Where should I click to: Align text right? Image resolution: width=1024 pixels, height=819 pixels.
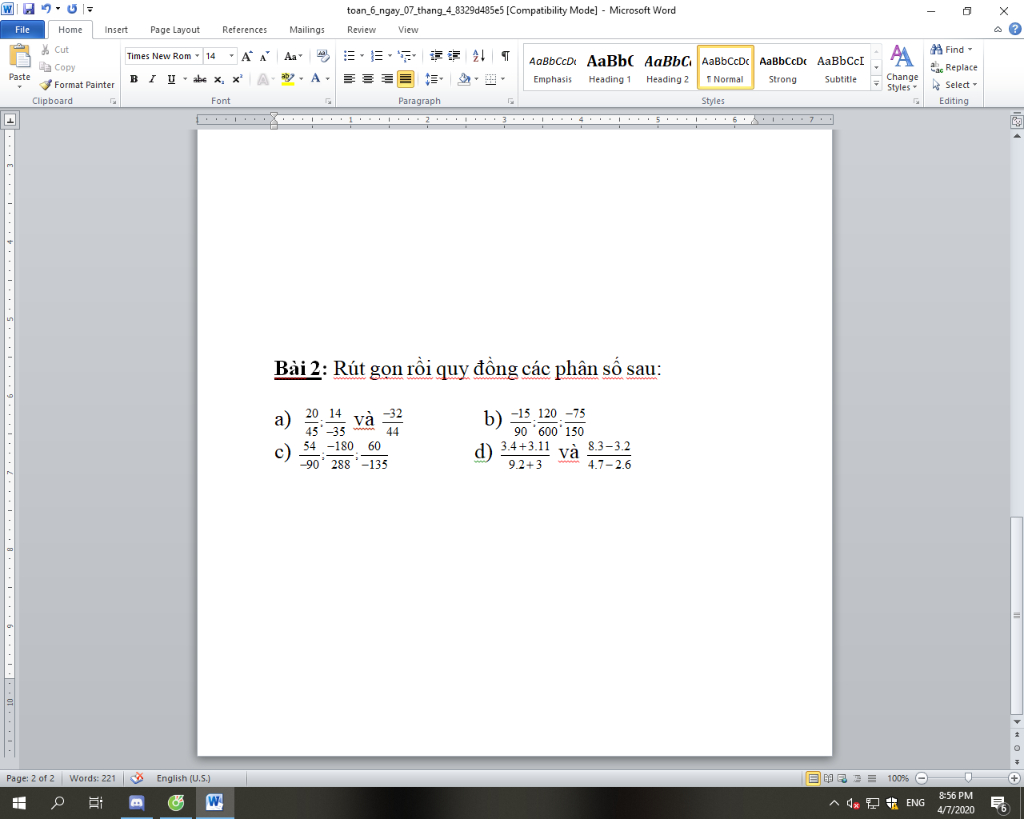pos(387,79)
